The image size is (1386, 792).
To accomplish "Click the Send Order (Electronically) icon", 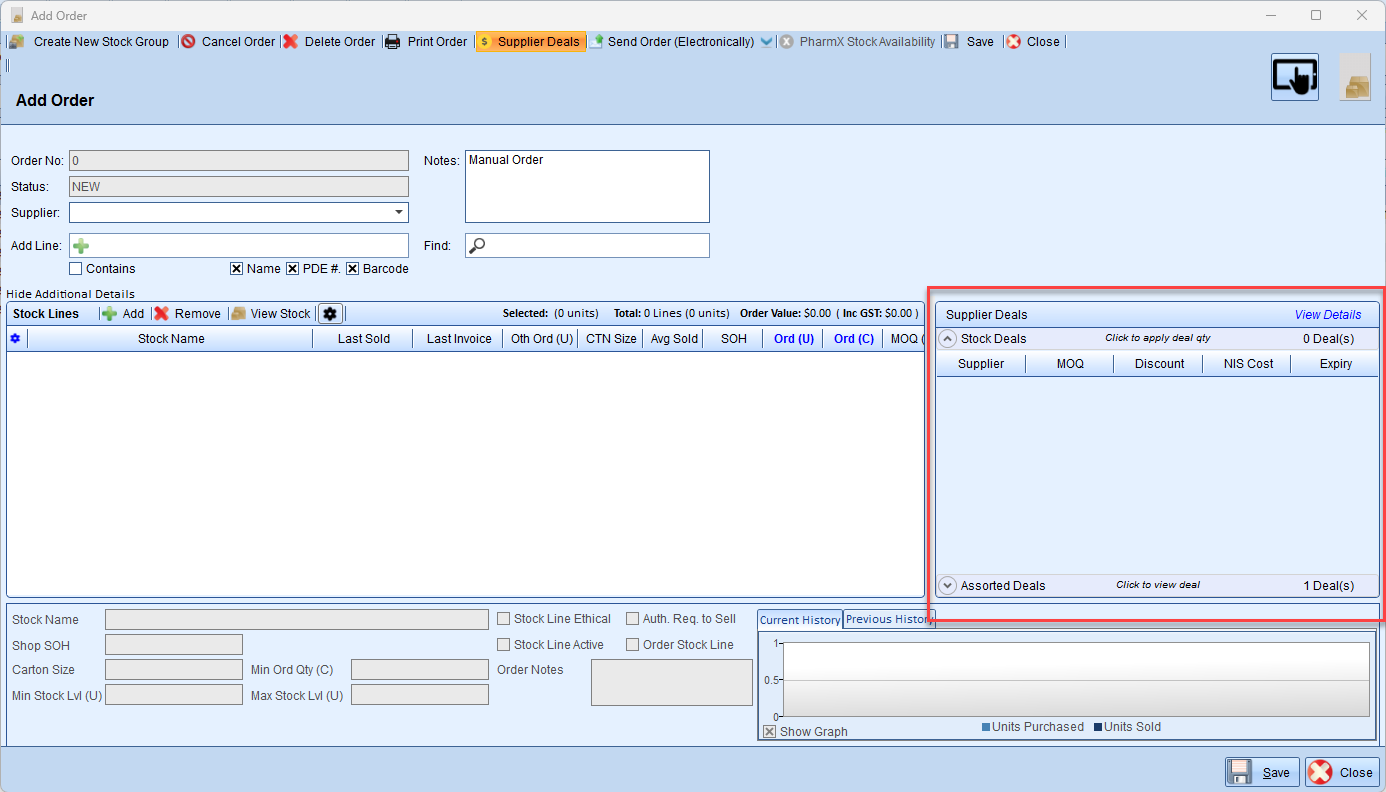I will tap(596, 42).
